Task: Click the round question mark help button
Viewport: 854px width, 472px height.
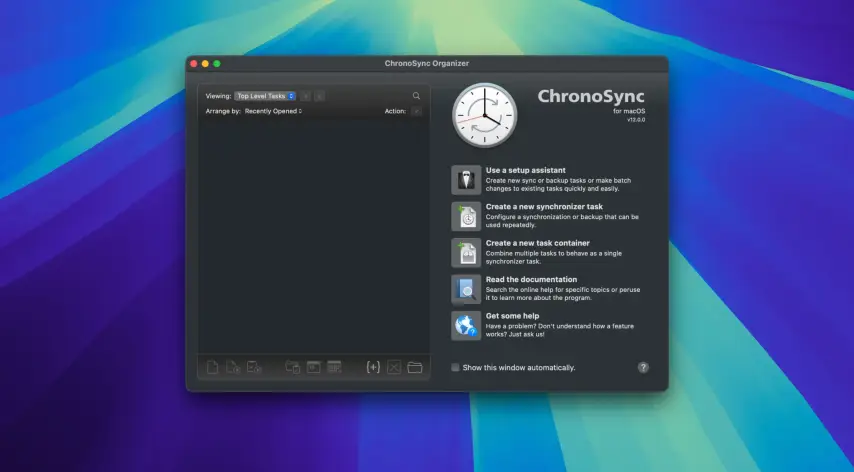Action: [x=643, y=367]
